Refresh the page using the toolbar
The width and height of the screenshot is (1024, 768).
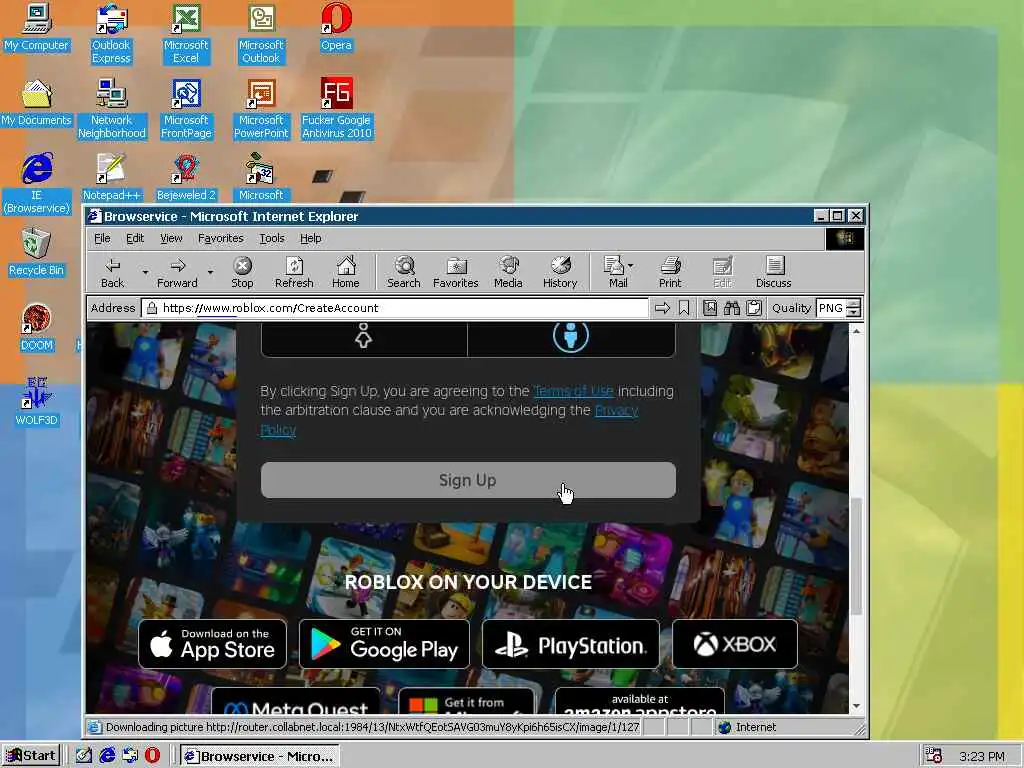[294, 272]
